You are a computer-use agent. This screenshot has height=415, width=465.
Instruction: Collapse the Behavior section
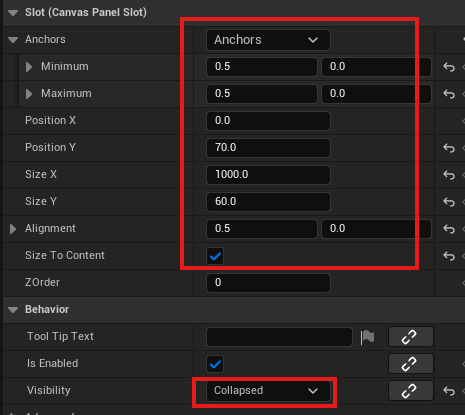[x=13, y=310]
